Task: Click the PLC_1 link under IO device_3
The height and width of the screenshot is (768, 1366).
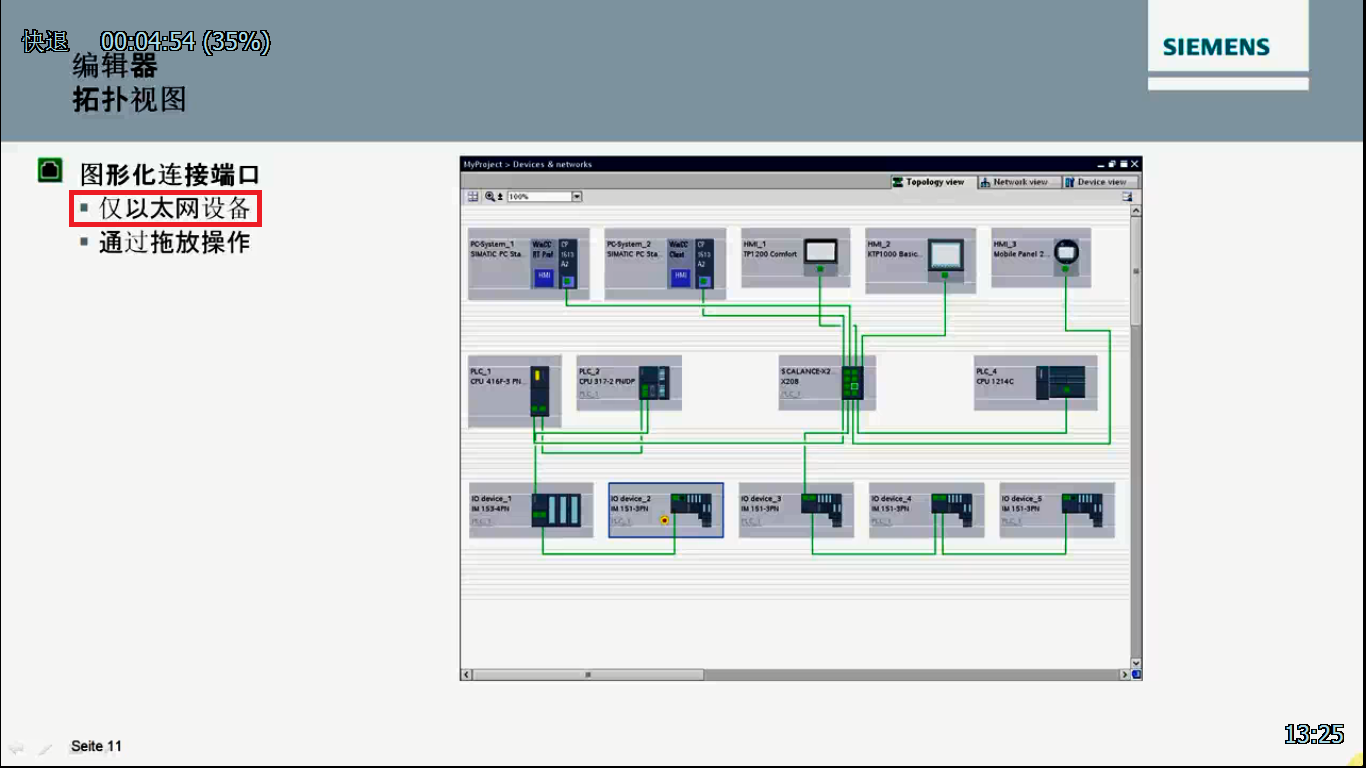Action: tap(749, 521)
